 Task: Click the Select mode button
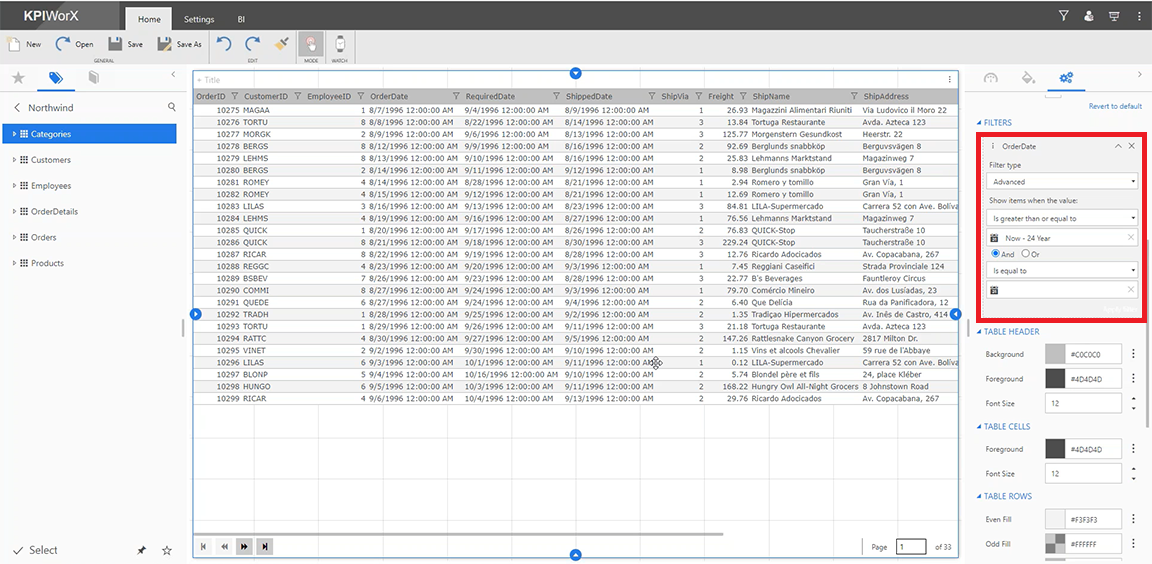click(x=35, y=550)
